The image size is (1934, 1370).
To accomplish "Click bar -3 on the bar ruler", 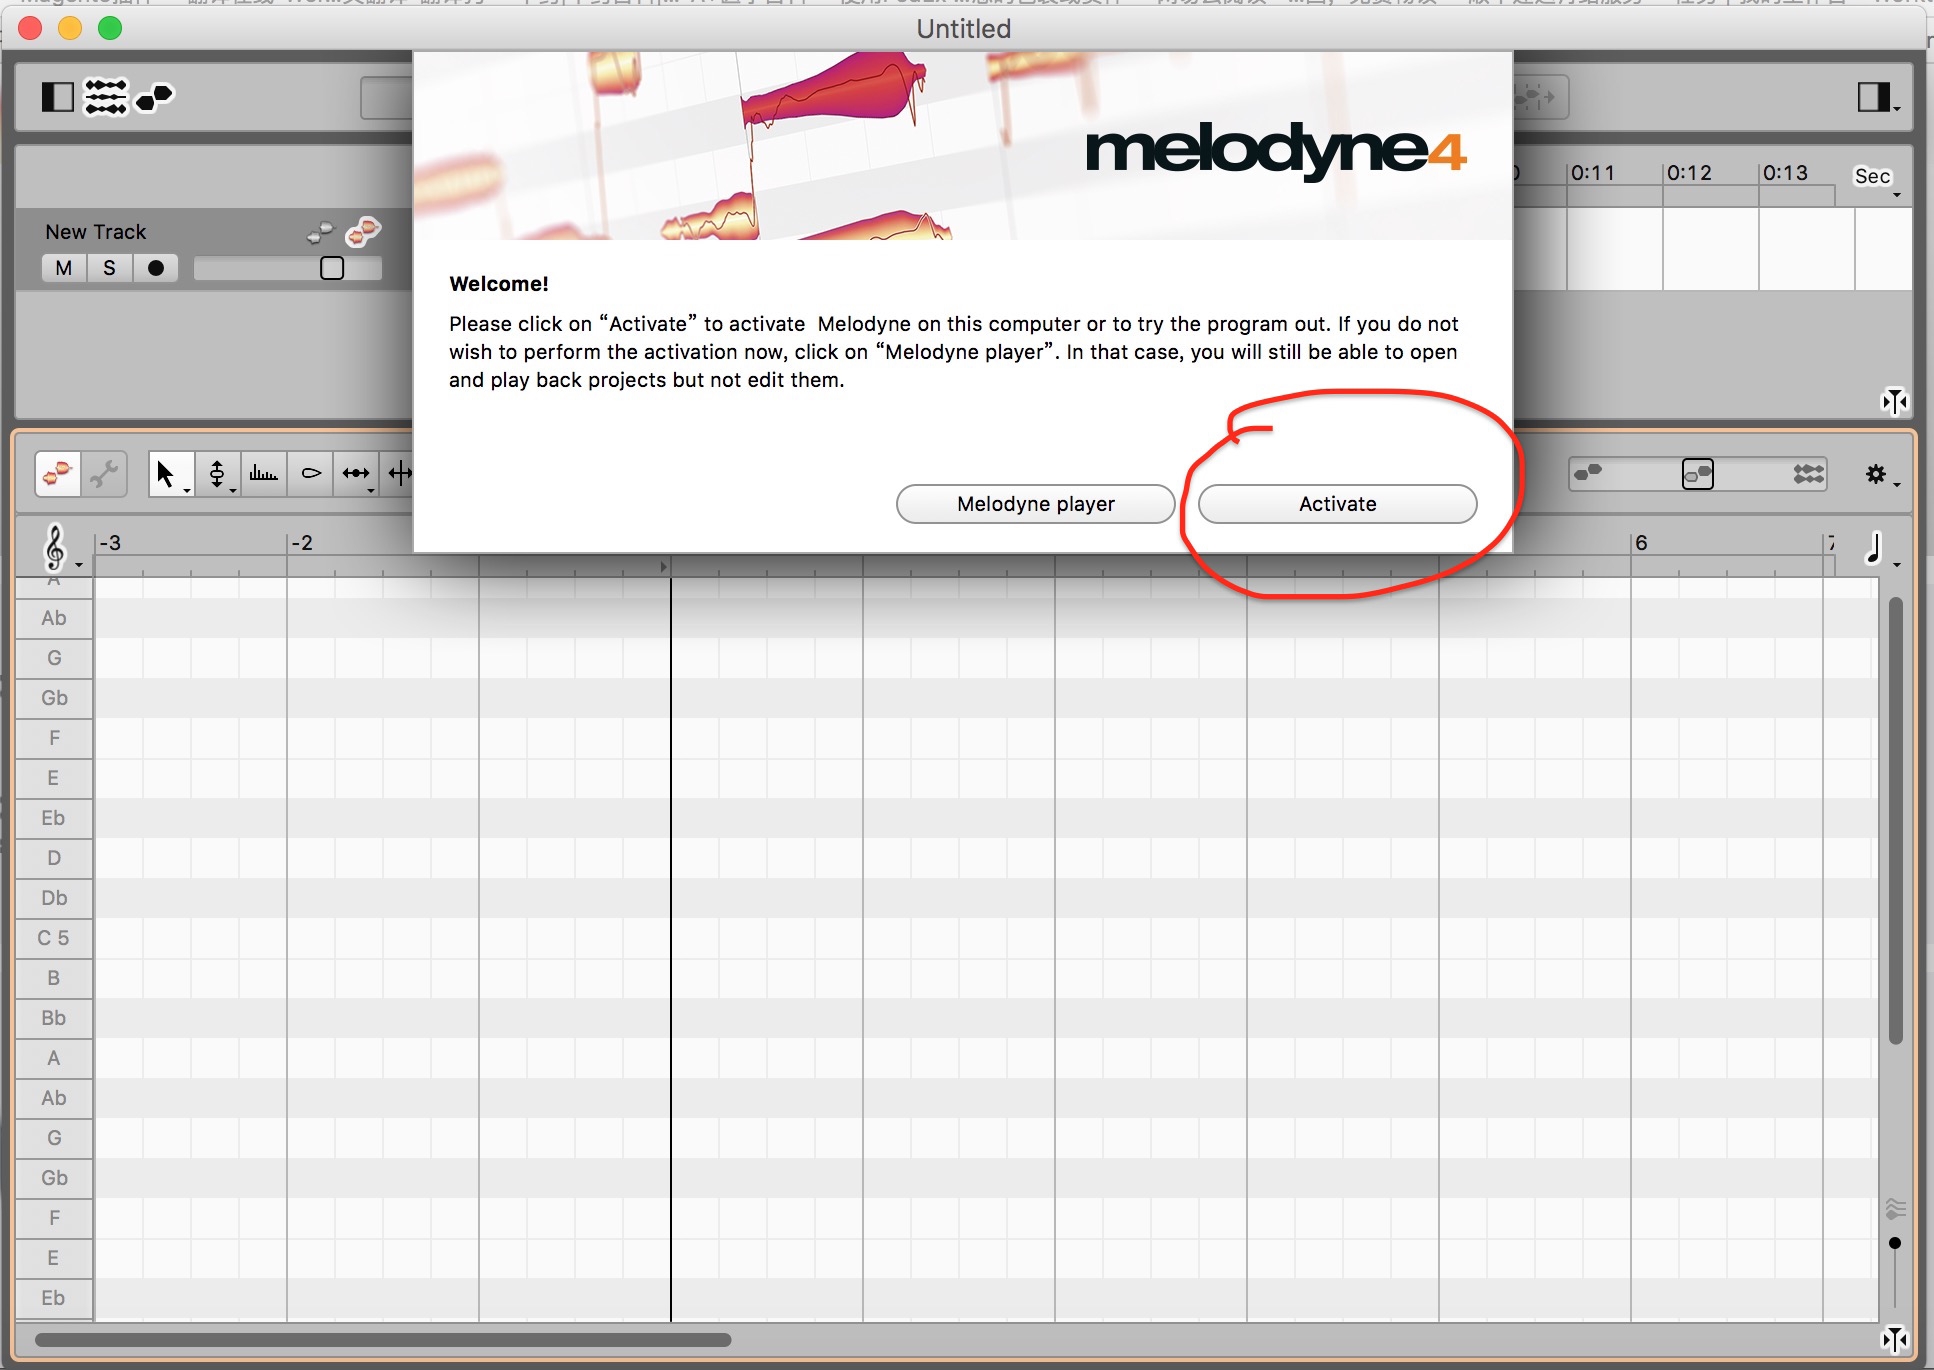I will click(x=111, y=543).
